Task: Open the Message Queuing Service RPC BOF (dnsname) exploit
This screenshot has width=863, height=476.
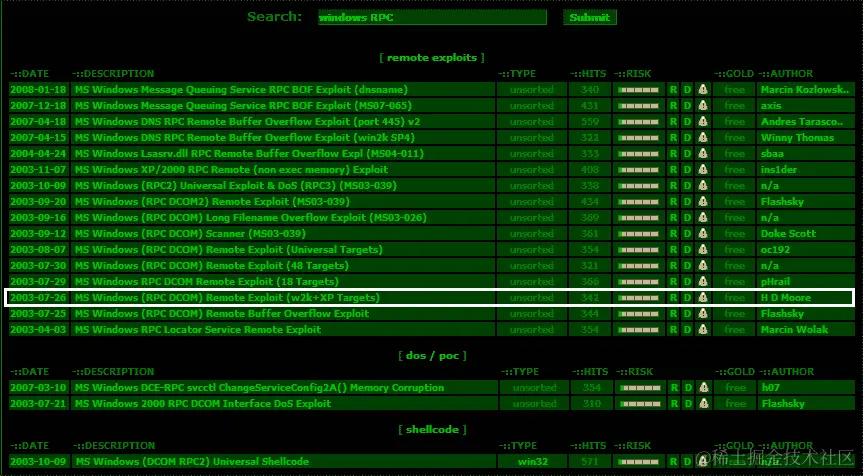Action: [x=241, y=90]
